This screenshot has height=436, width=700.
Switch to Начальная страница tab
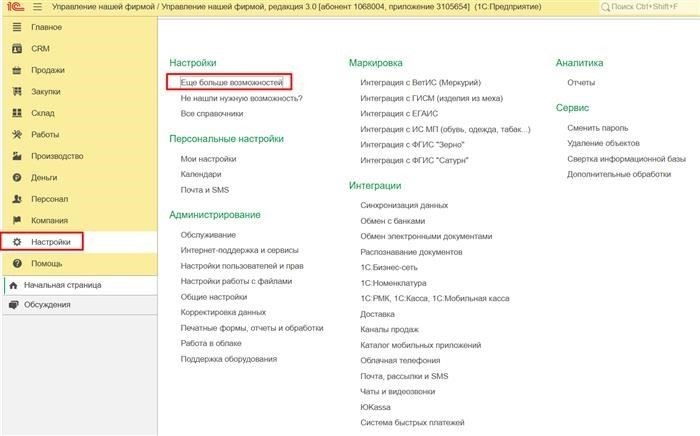[80, 285]
